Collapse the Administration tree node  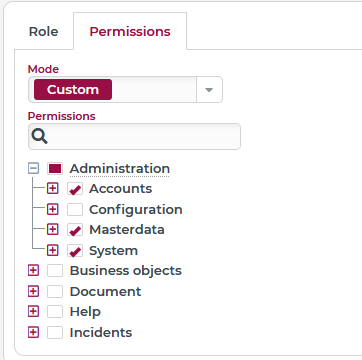(x=33, y=168)
